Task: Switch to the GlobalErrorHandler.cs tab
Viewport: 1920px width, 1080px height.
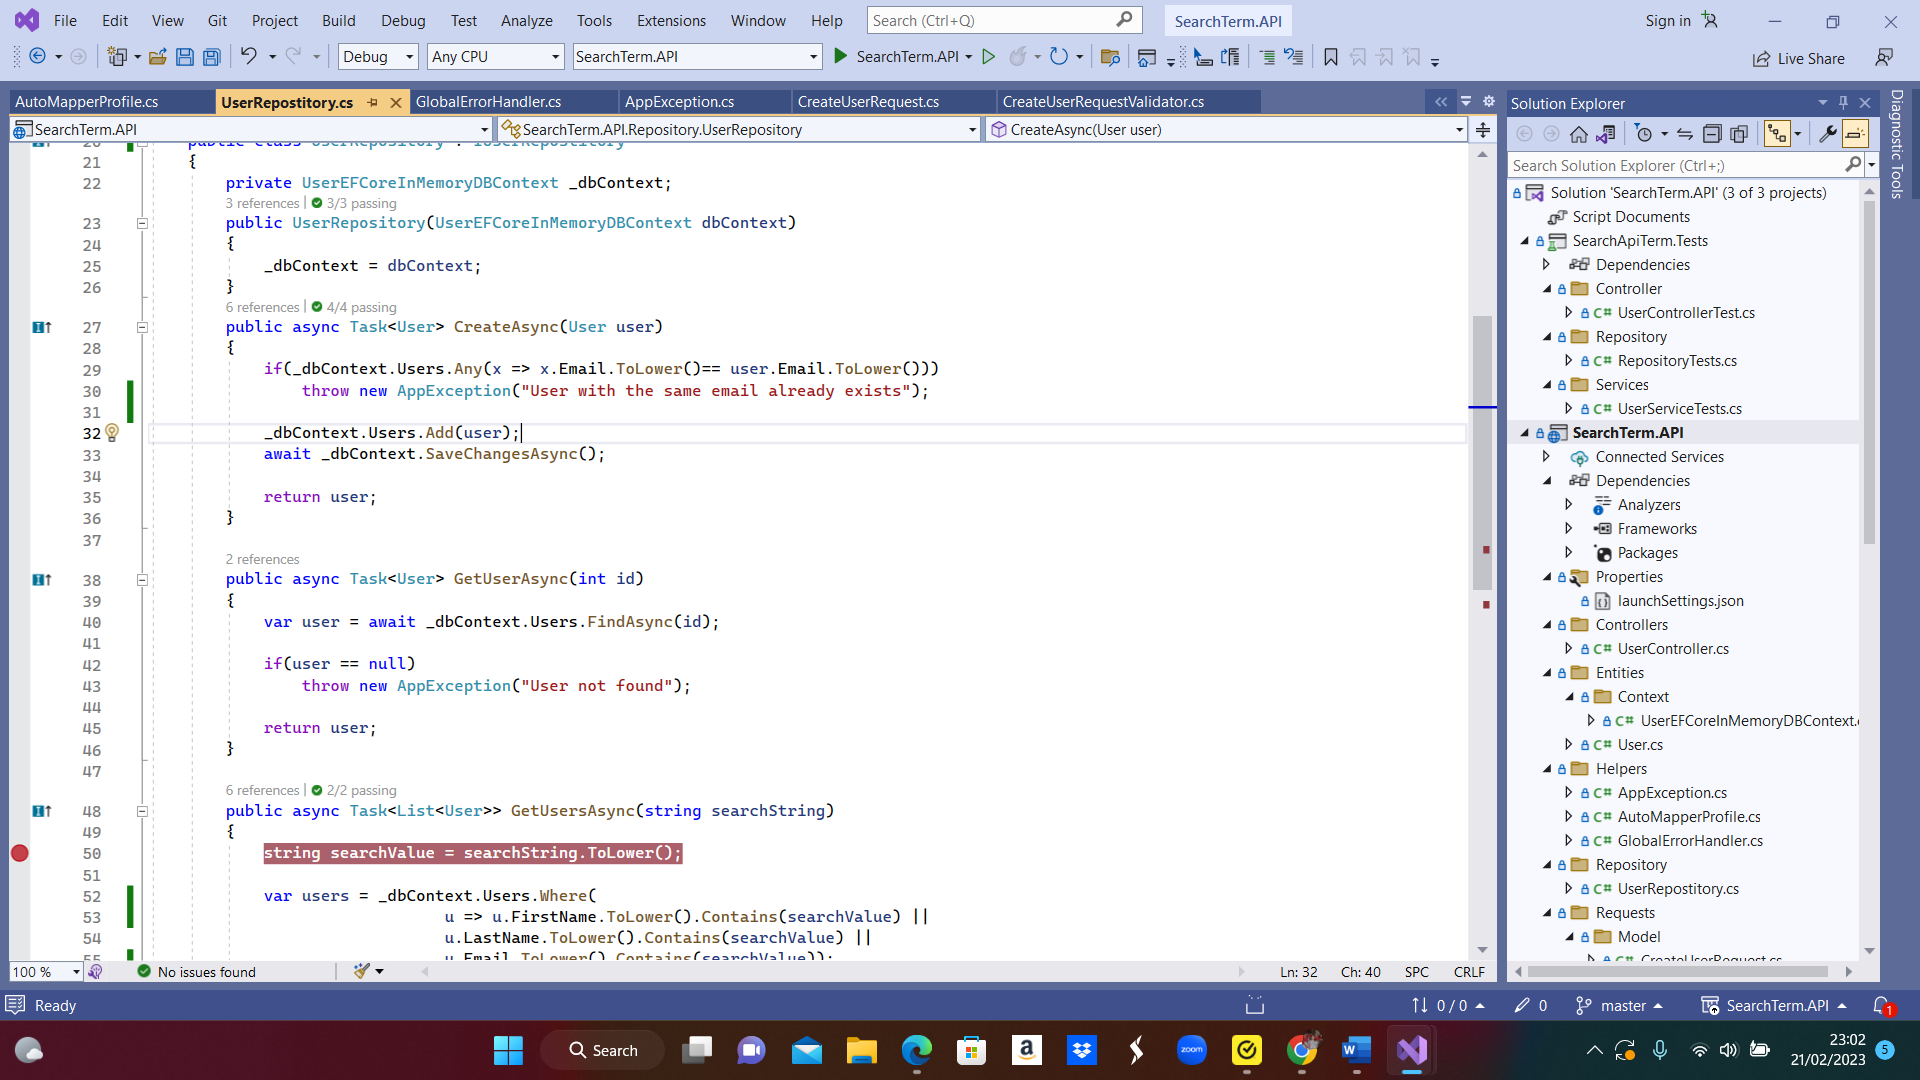Action: (488, 102)
